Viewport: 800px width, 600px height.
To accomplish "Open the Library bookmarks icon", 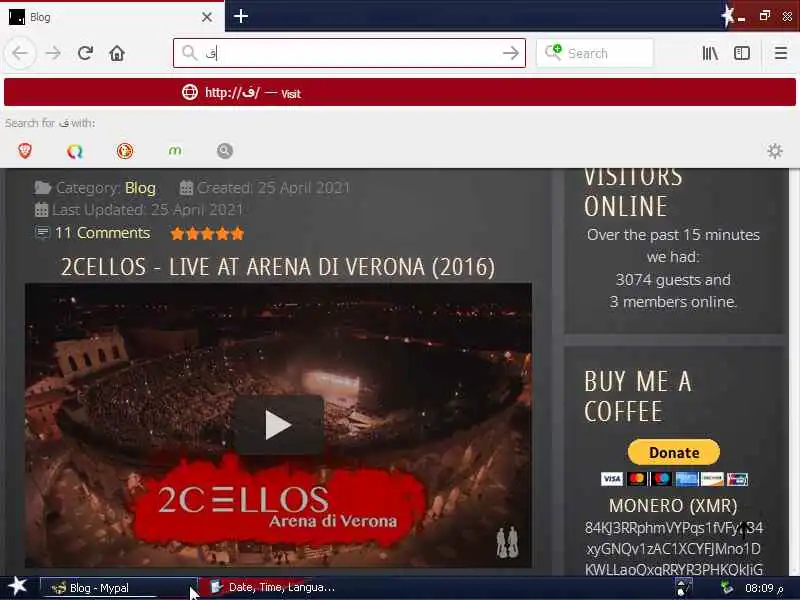I will [710, 53].
